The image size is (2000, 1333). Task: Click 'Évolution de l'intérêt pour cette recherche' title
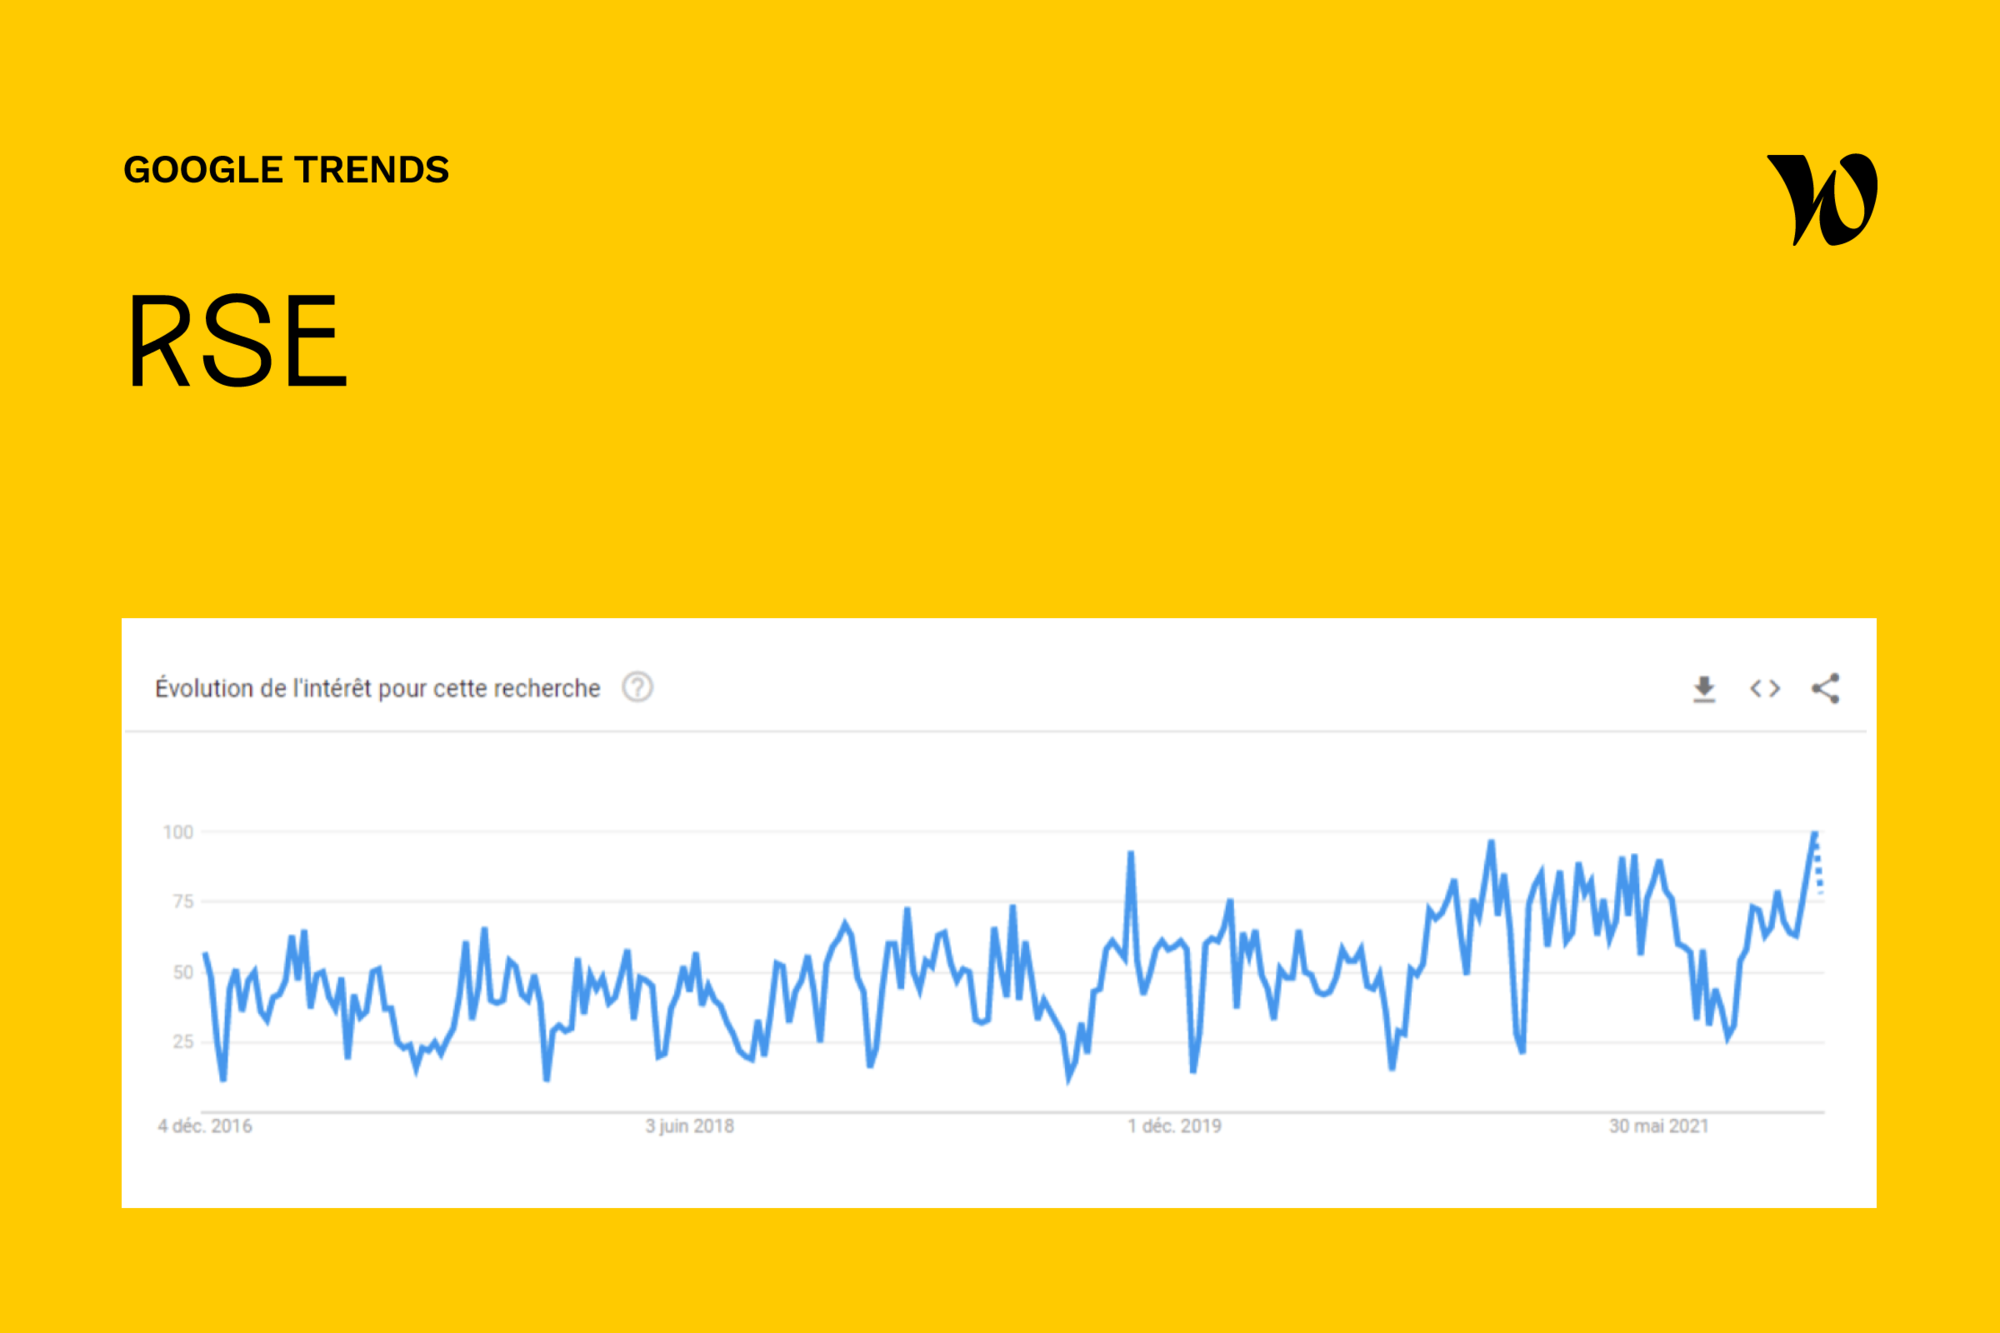coord(377,688)
